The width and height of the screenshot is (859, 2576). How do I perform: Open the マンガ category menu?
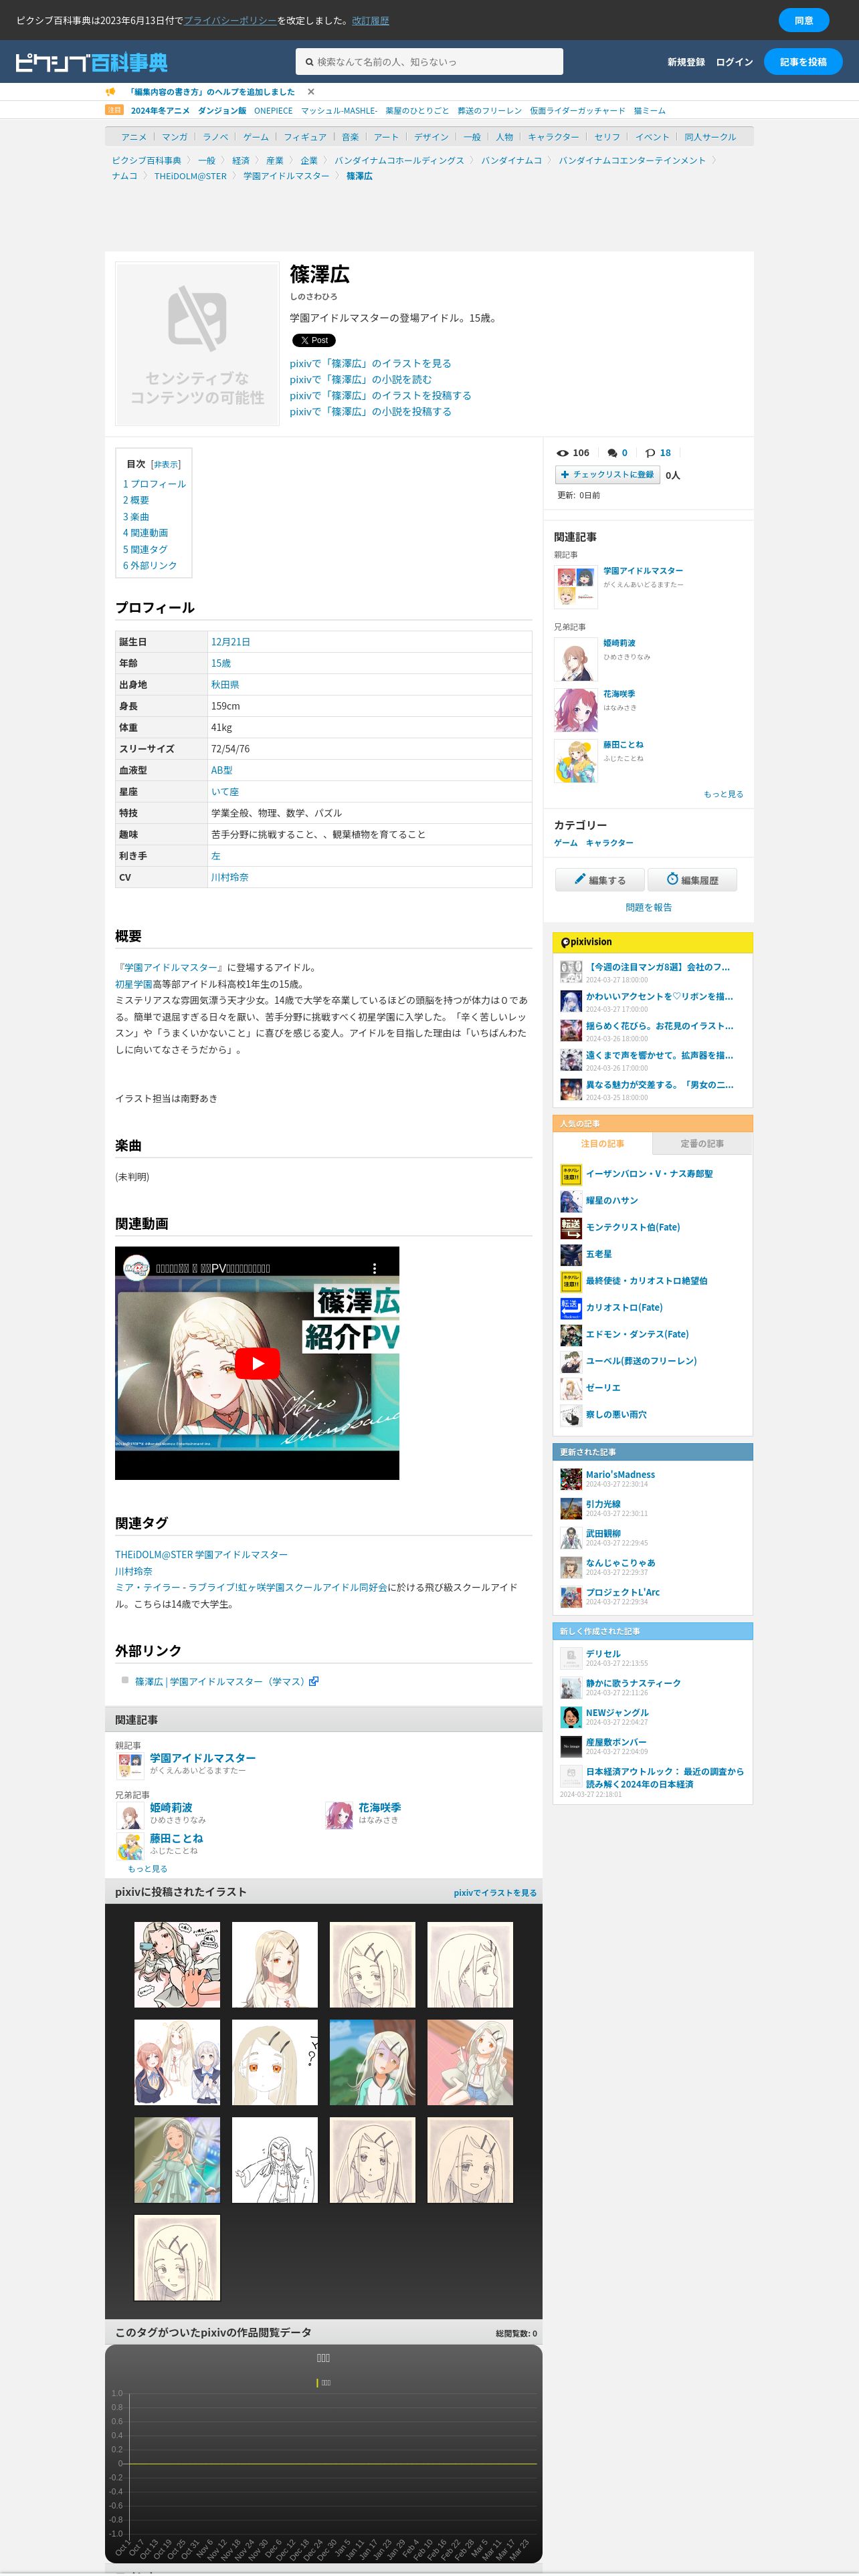(x=175, y=137)
